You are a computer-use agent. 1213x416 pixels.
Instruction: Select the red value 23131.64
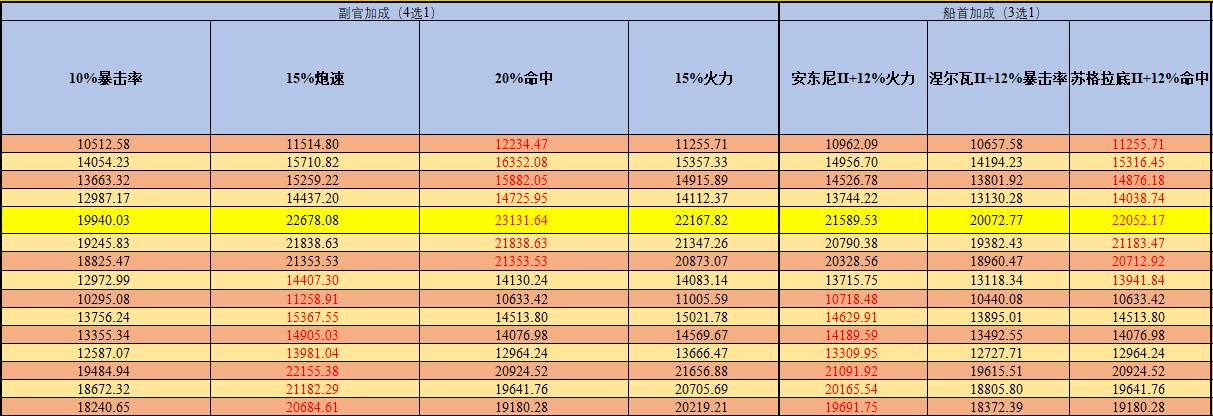524,220
